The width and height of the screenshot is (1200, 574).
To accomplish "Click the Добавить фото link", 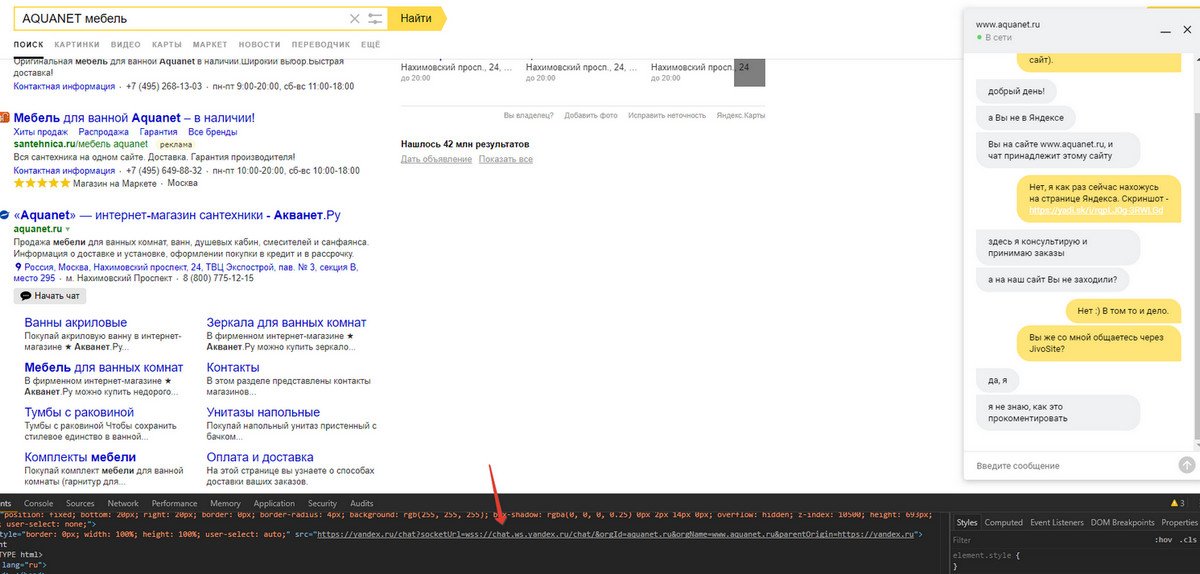I will (590, 116).
